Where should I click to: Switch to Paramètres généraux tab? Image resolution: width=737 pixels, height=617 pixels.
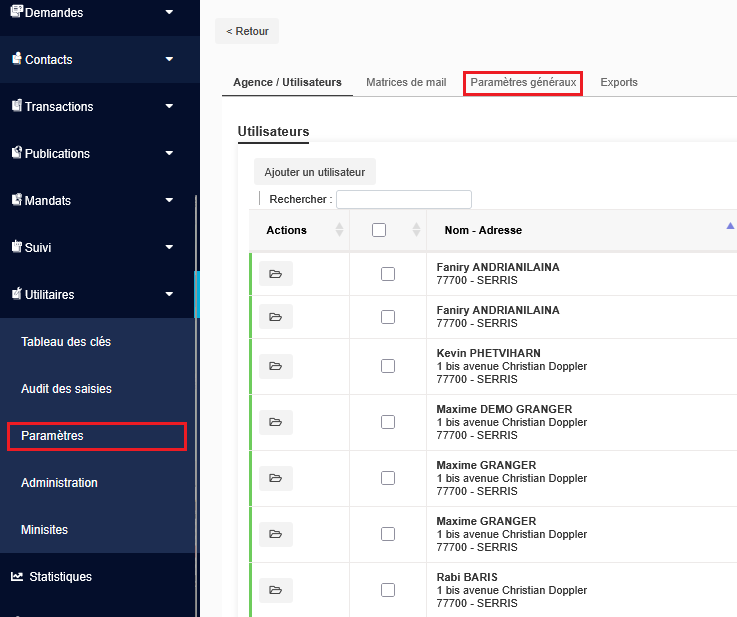click(523, 82)
